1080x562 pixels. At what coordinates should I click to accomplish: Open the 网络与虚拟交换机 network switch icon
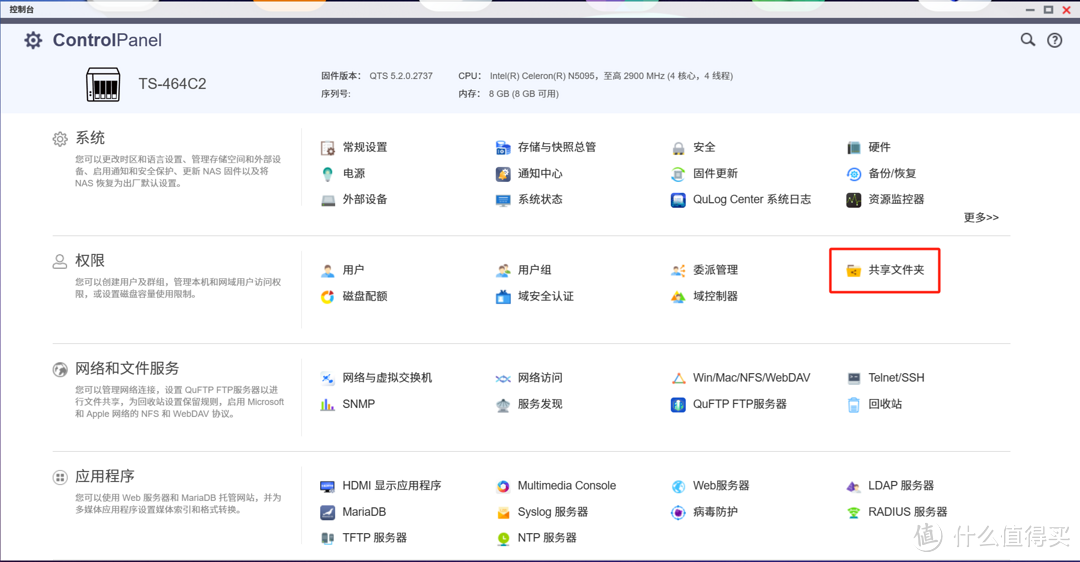tap(328, 377)
